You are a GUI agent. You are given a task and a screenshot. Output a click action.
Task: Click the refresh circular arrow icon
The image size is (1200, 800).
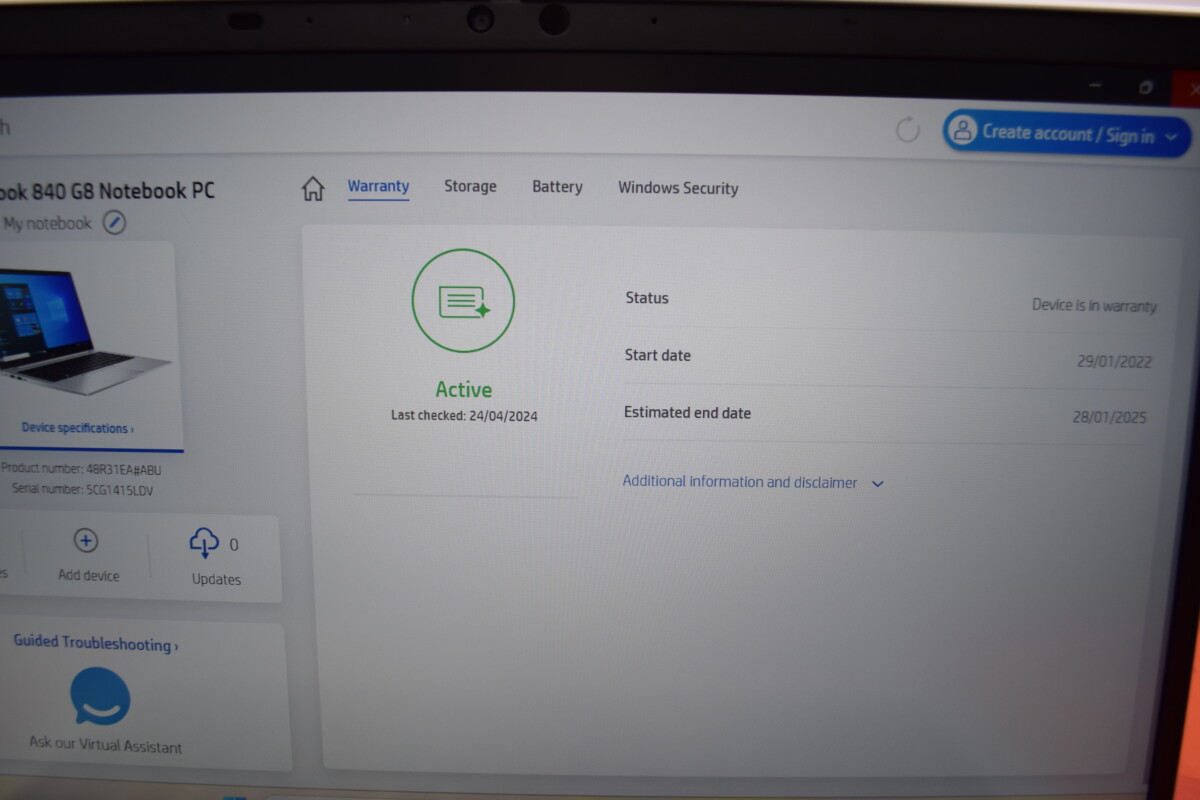tap(907, 129)
